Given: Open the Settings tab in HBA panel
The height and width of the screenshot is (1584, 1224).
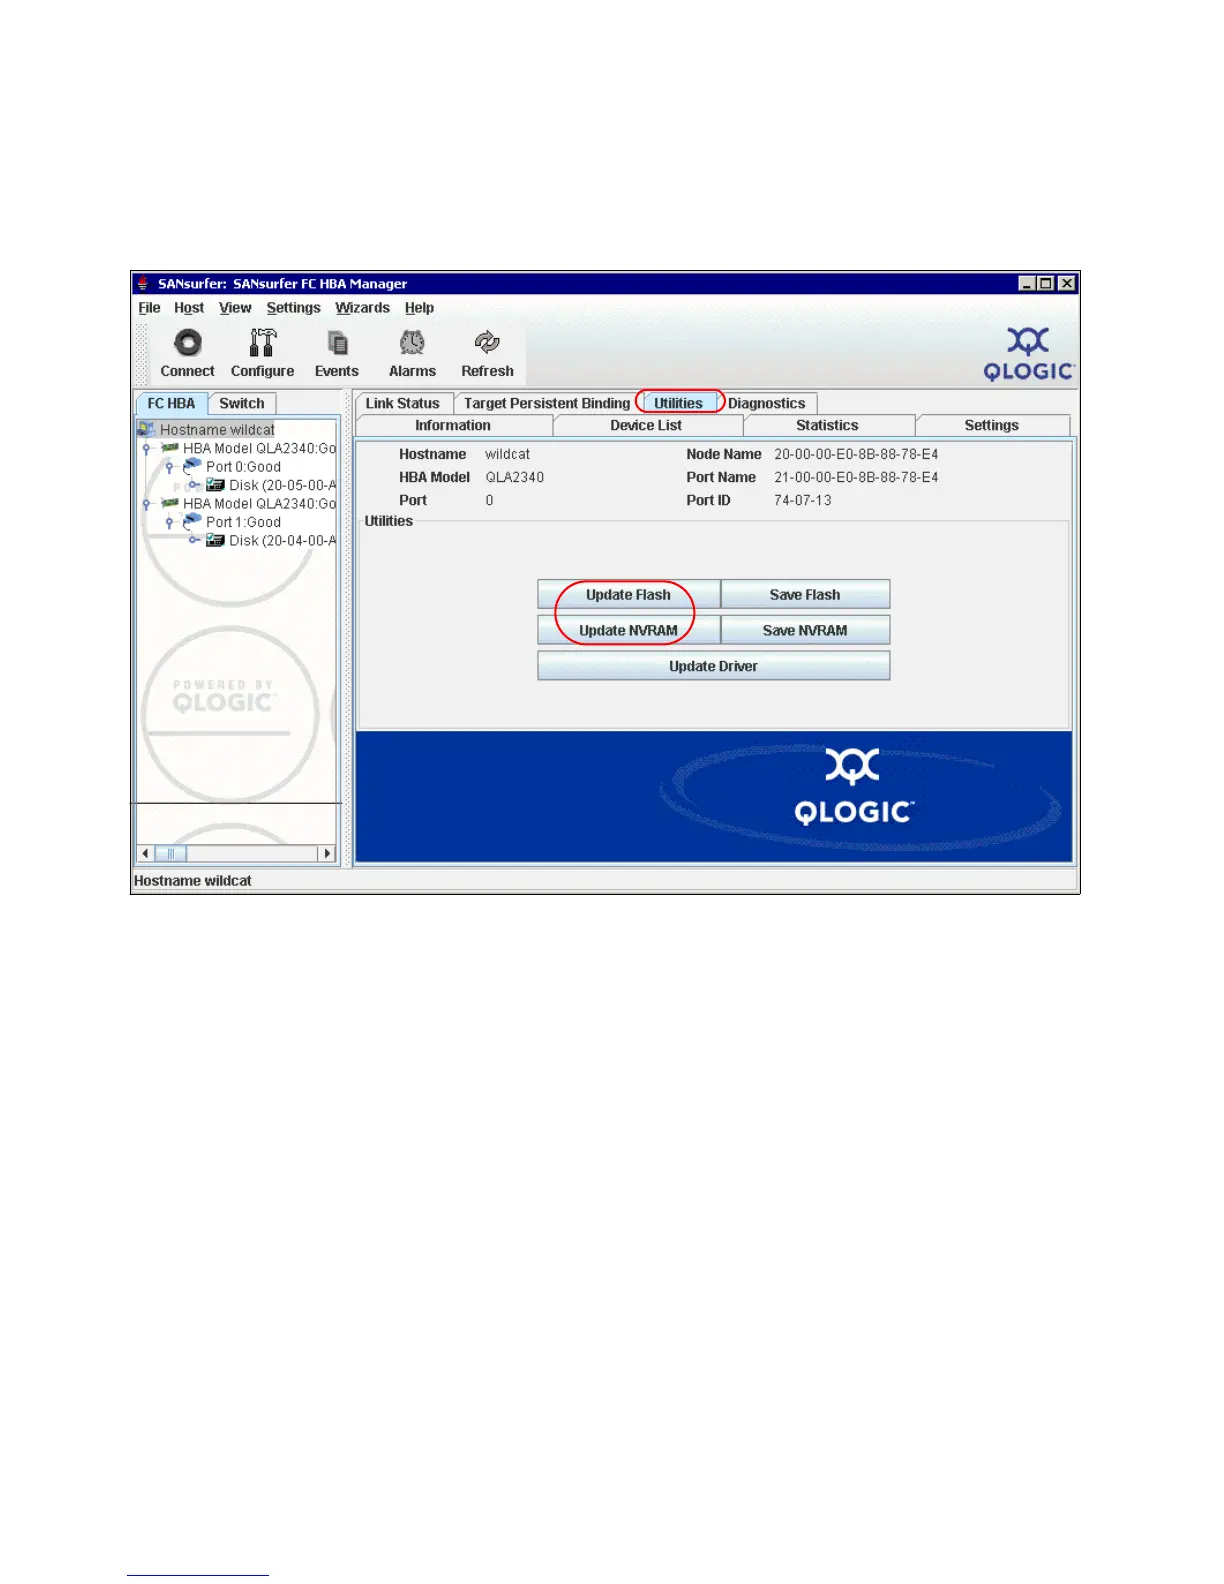Looking at the screenshot, I should pyautogui.click(x=991, y=425).
